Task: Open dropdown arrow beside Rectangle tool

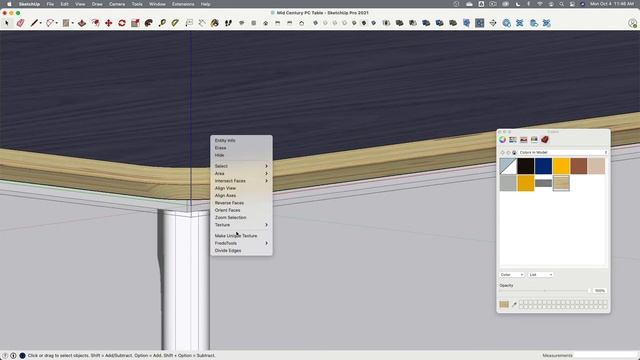Action: [72, 23]
